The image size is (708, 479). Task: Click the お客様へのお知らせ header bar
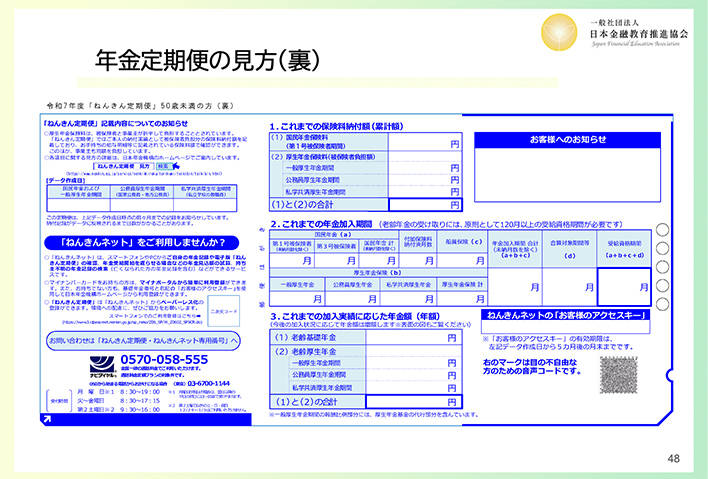coord(568,140)
